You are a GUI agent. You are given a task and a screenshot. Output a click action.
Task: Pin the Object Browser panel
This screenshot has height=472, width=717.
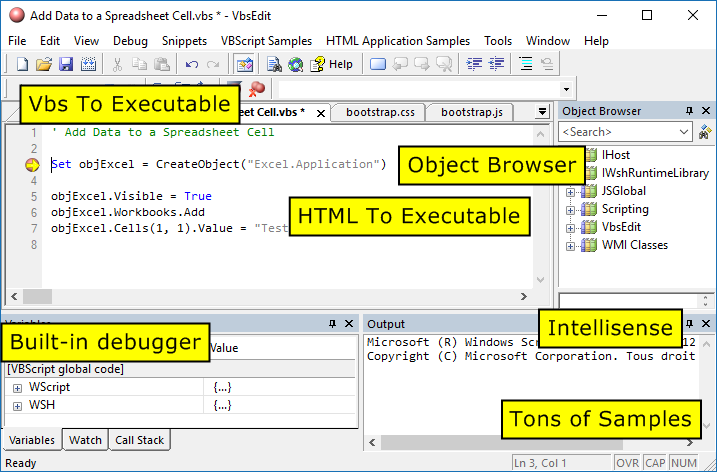689,111
